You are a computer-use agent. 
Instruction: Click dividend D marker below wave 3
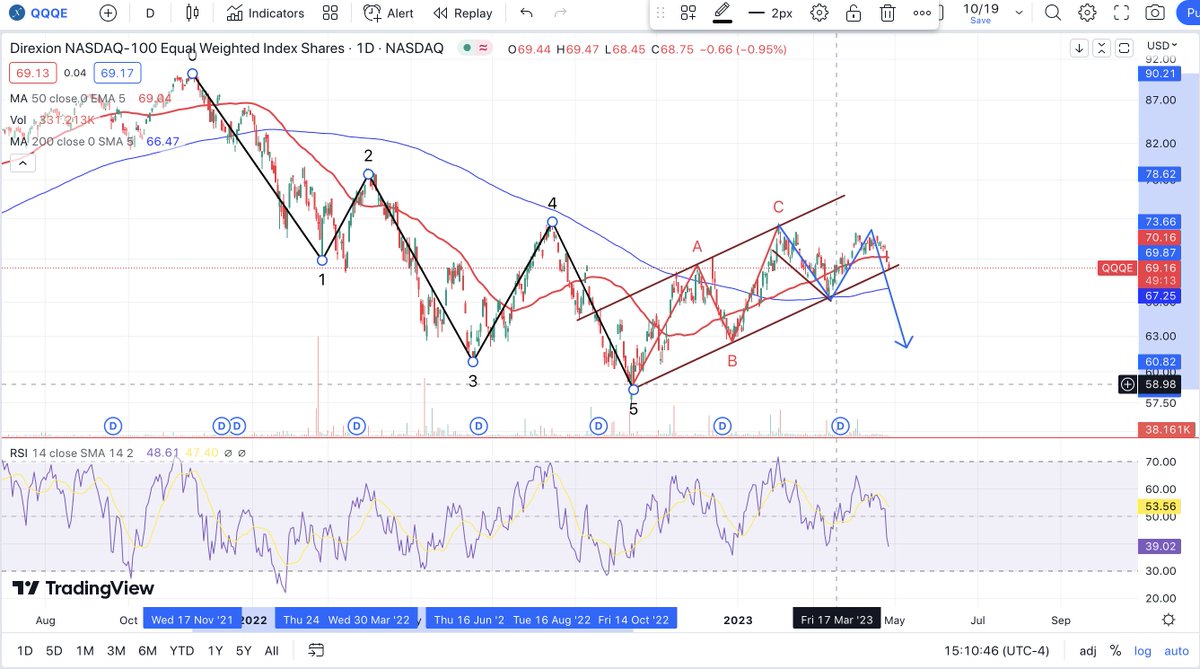(479, 426)
